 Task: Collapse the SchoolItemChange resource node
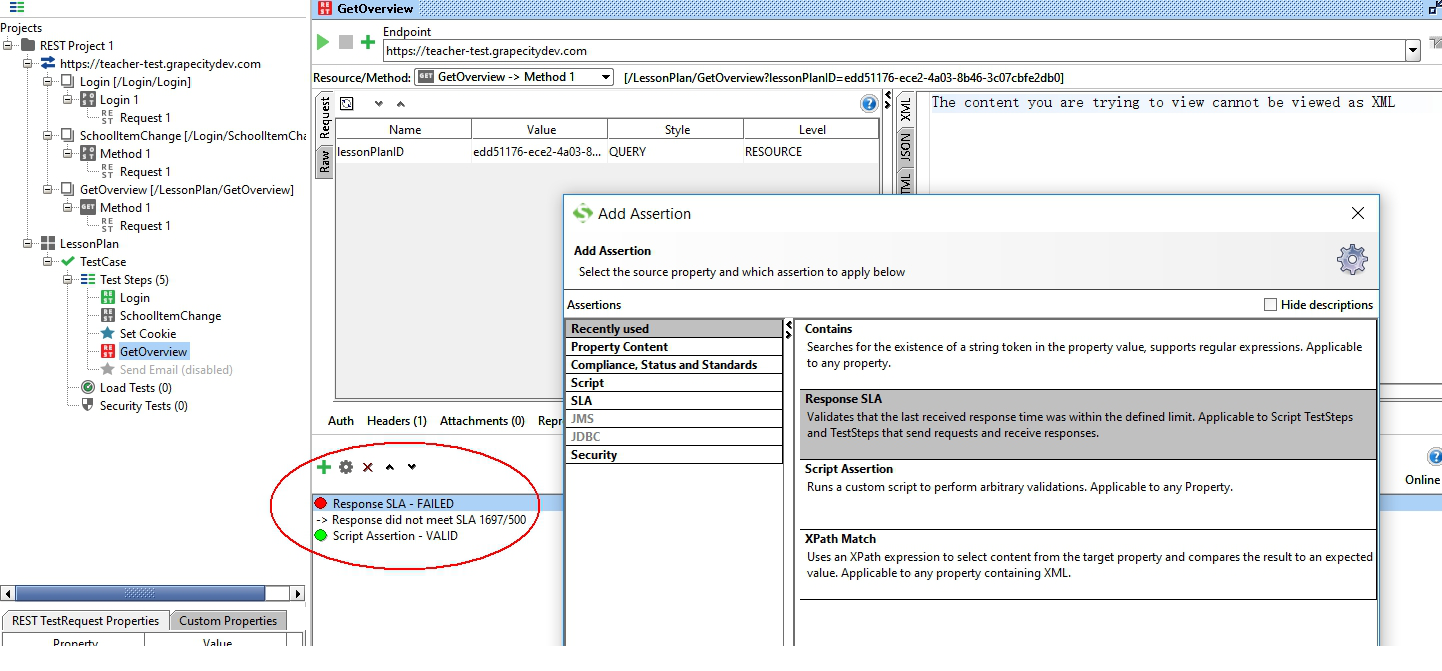pyautogui.click(x=48, y=135)
